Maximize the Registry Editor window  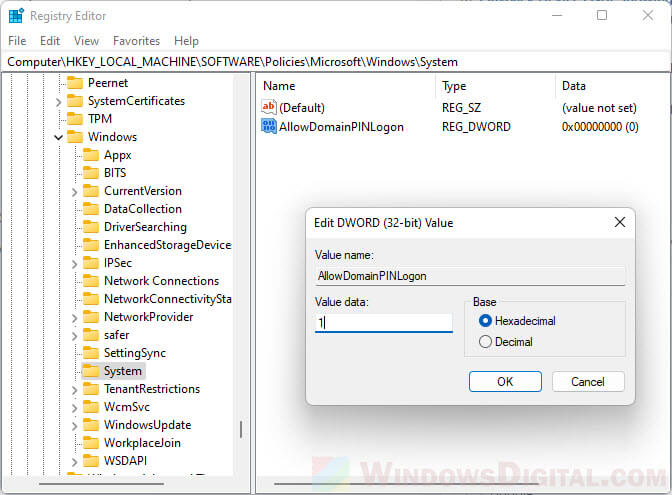click(602, 15)
